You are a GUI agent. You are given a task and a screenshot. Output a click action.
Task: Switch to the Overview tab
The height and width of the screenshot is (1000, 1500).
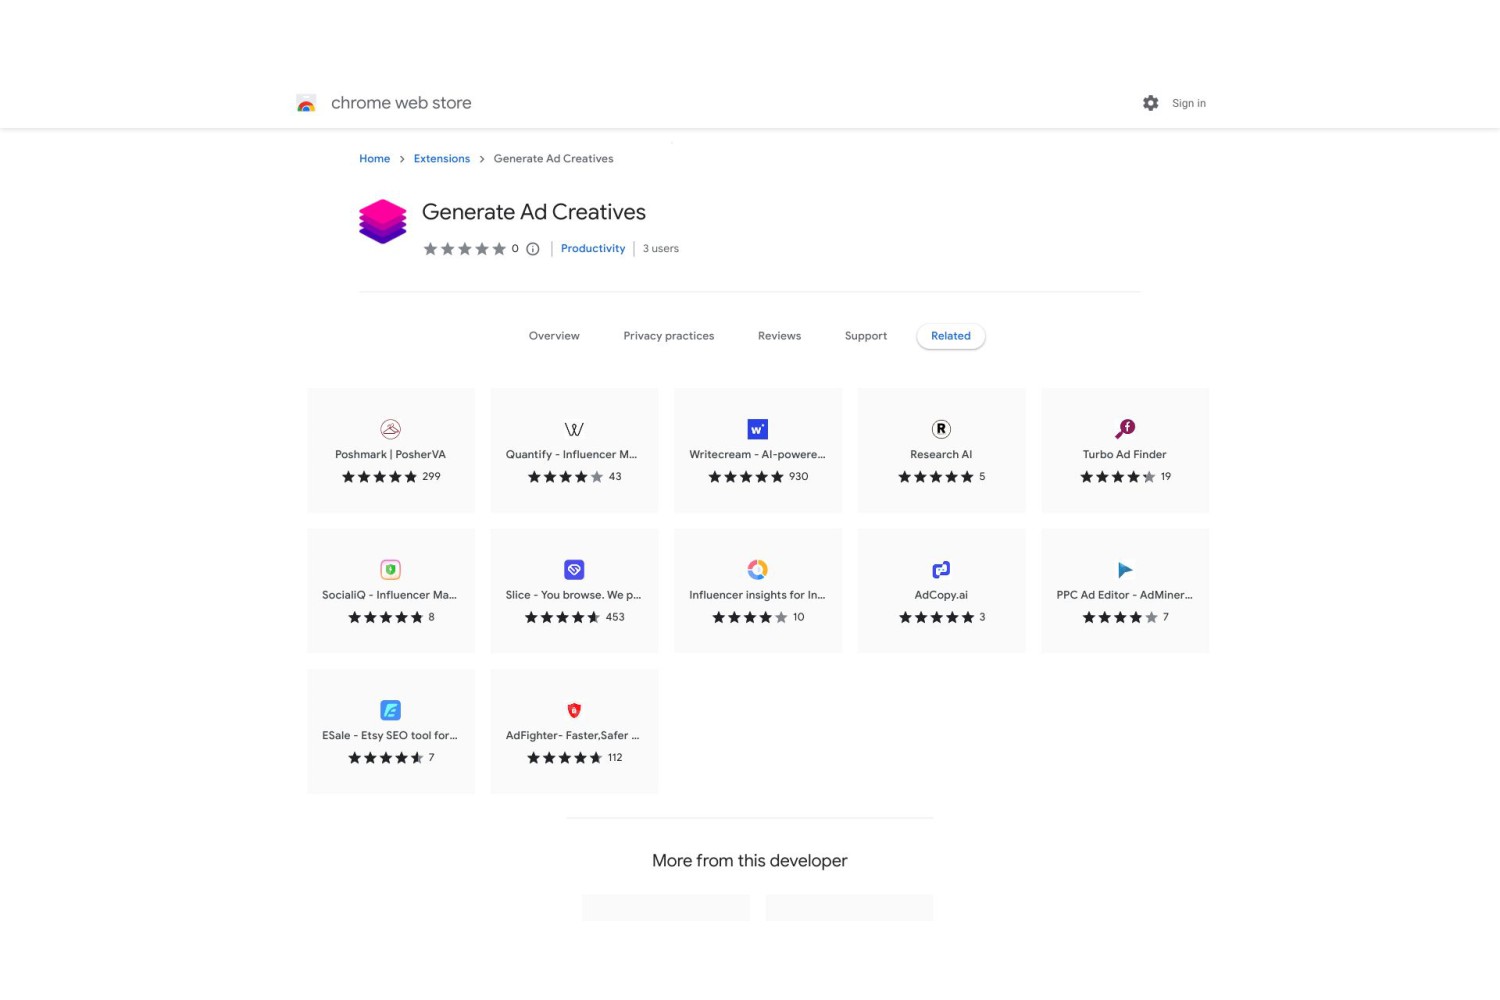pos(554,336)
